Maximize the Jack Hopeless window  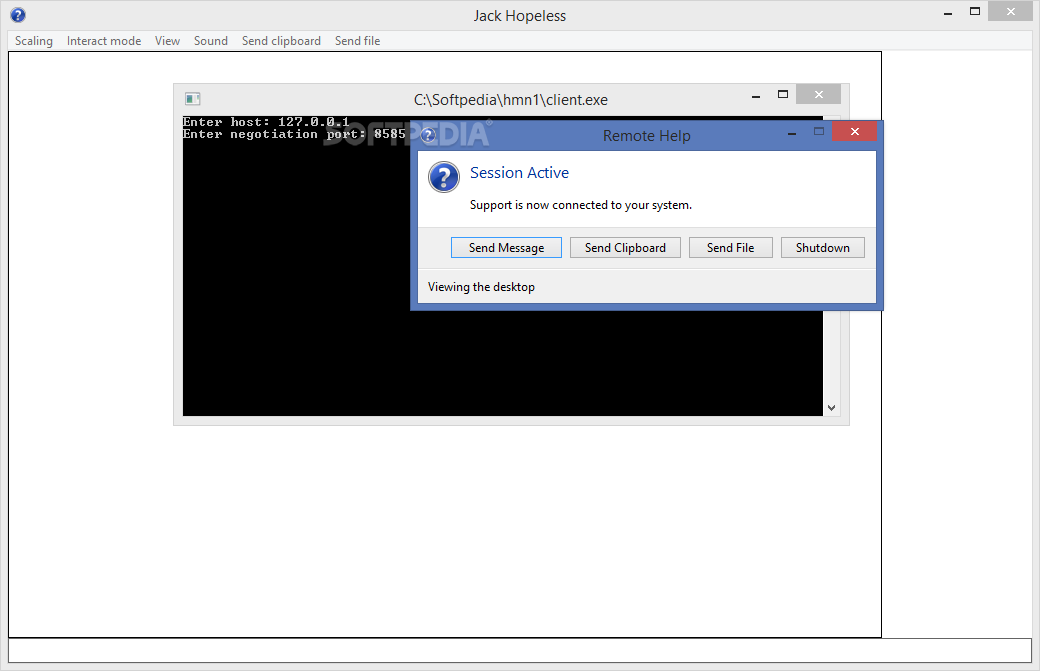click(974, 11)
